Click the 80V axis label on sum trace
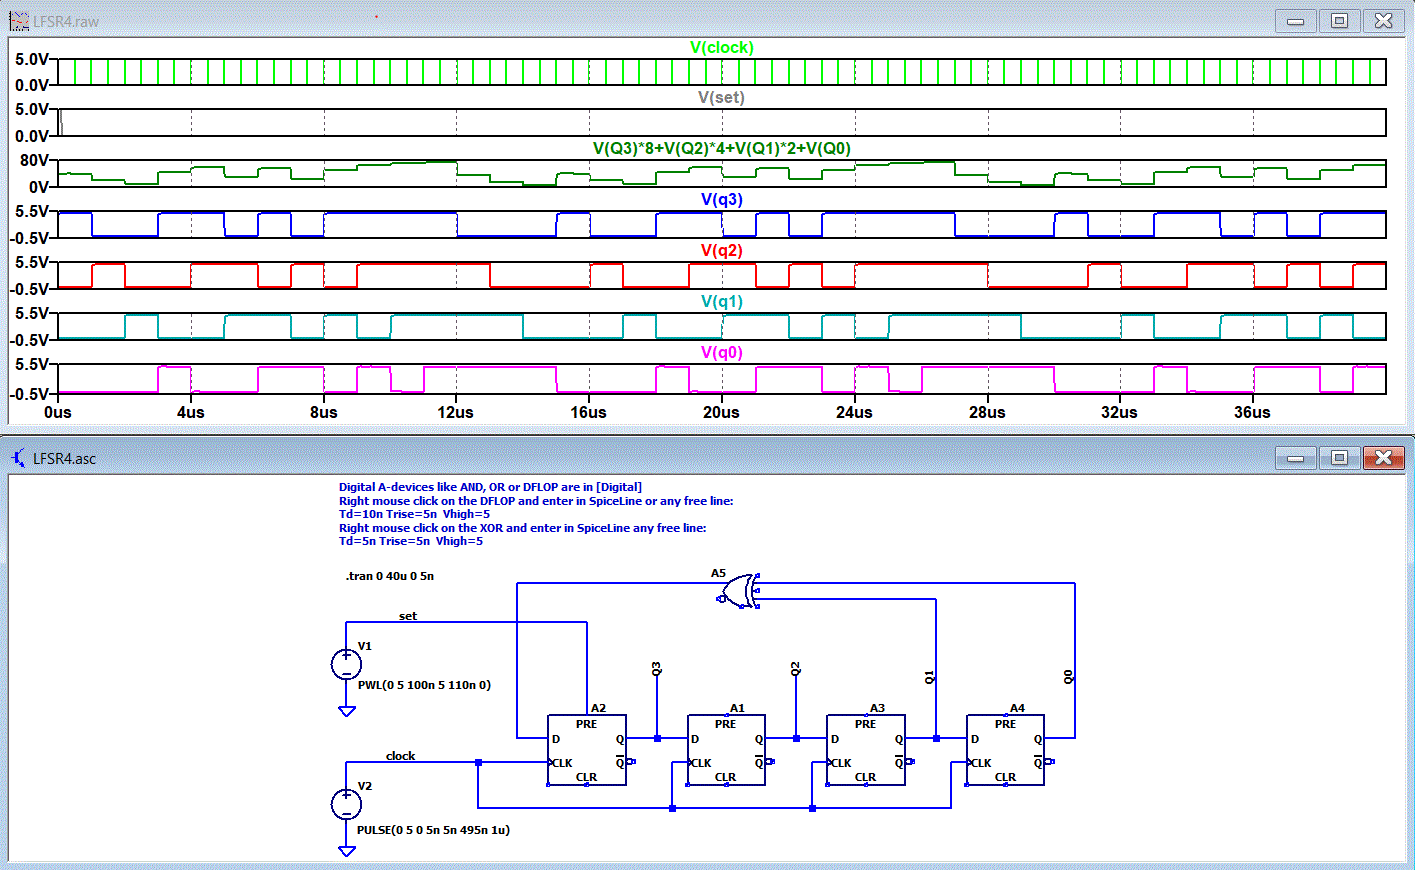This screenshot has height=870, width=1415. tap(34, 160)
